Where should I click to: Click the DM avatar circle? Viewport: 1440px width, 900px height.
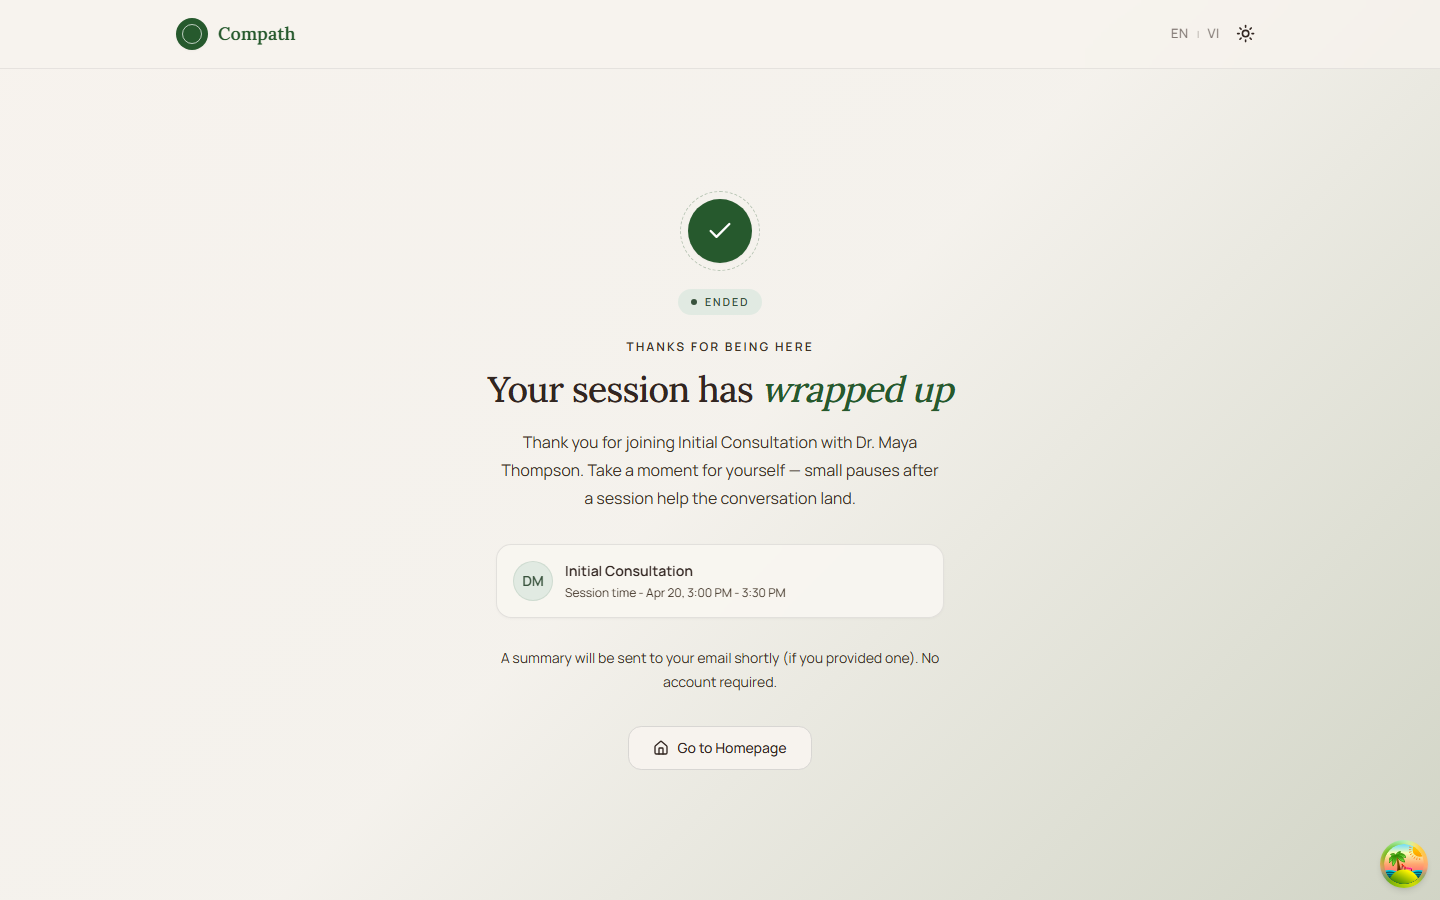(533, 581)
